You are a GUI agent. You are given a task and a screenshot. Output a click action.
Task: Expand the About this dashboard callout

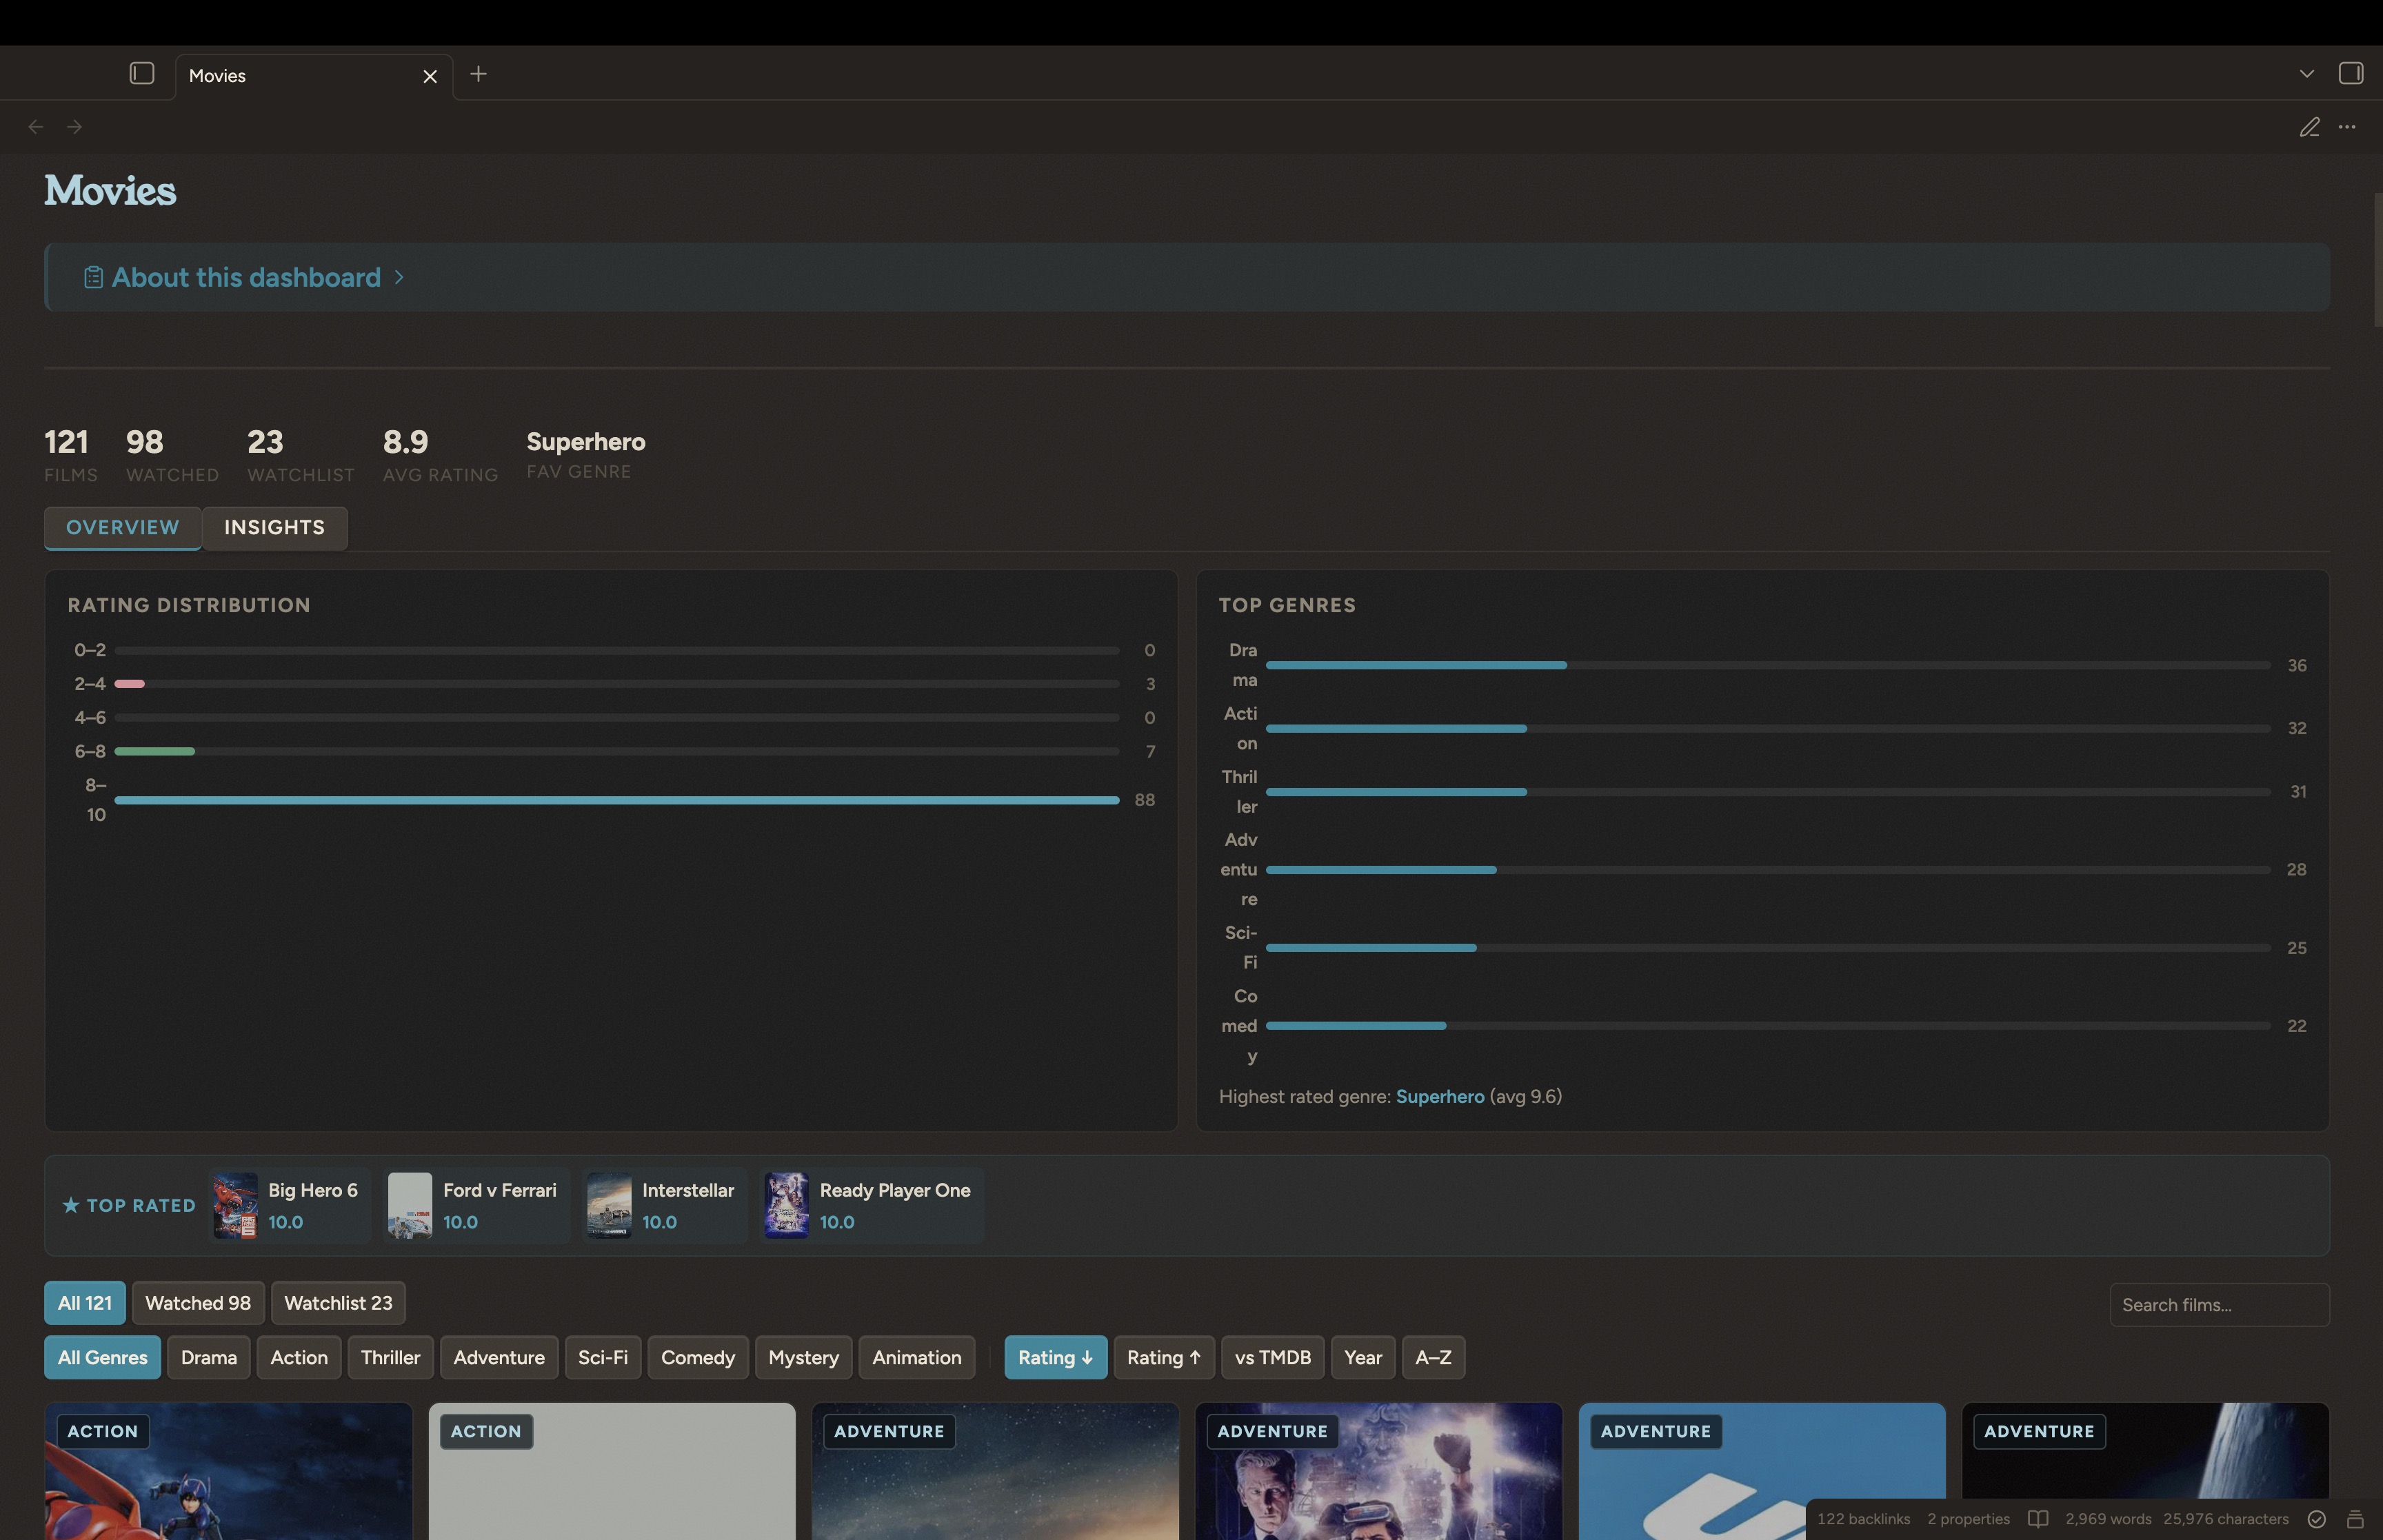pos(246,277)
